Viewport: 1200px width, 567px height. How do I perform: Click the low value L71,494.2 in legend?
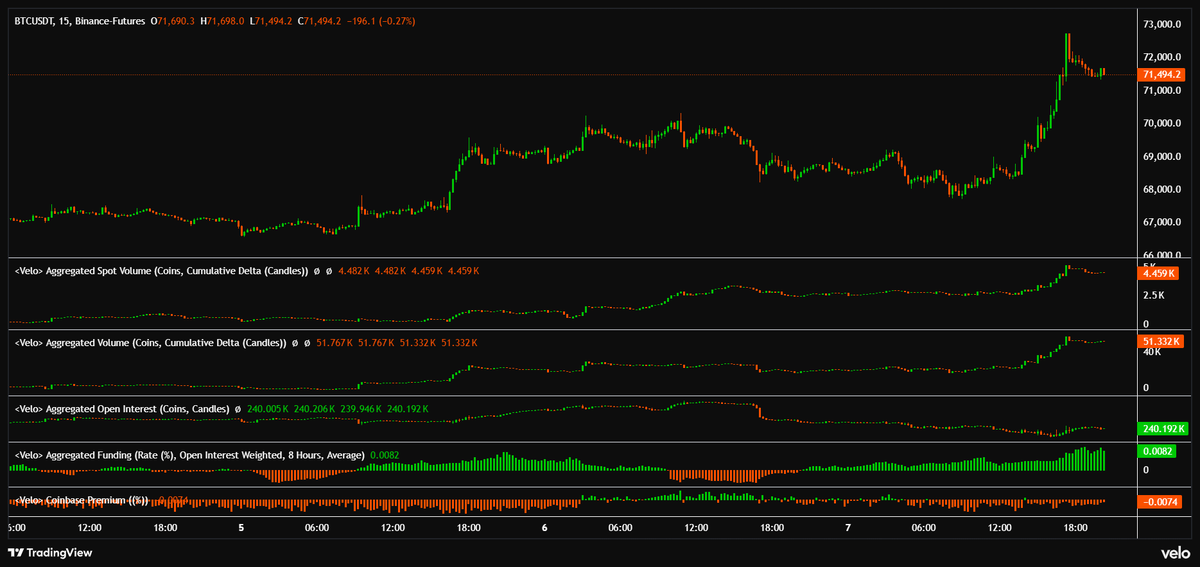271,21
